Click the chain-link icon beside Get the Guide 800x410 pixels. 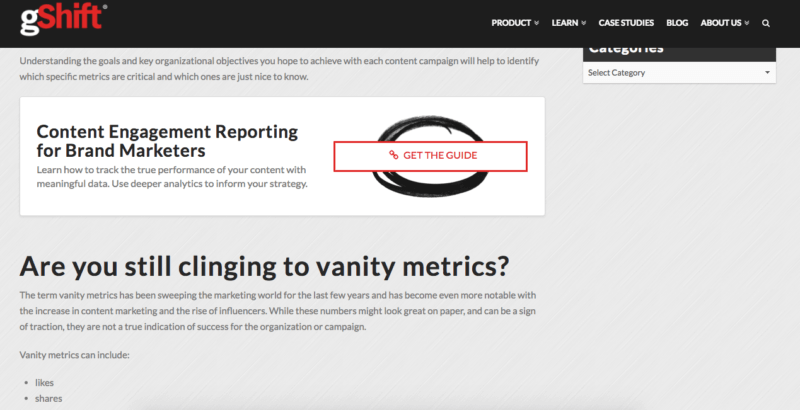(x=393, y=156)
